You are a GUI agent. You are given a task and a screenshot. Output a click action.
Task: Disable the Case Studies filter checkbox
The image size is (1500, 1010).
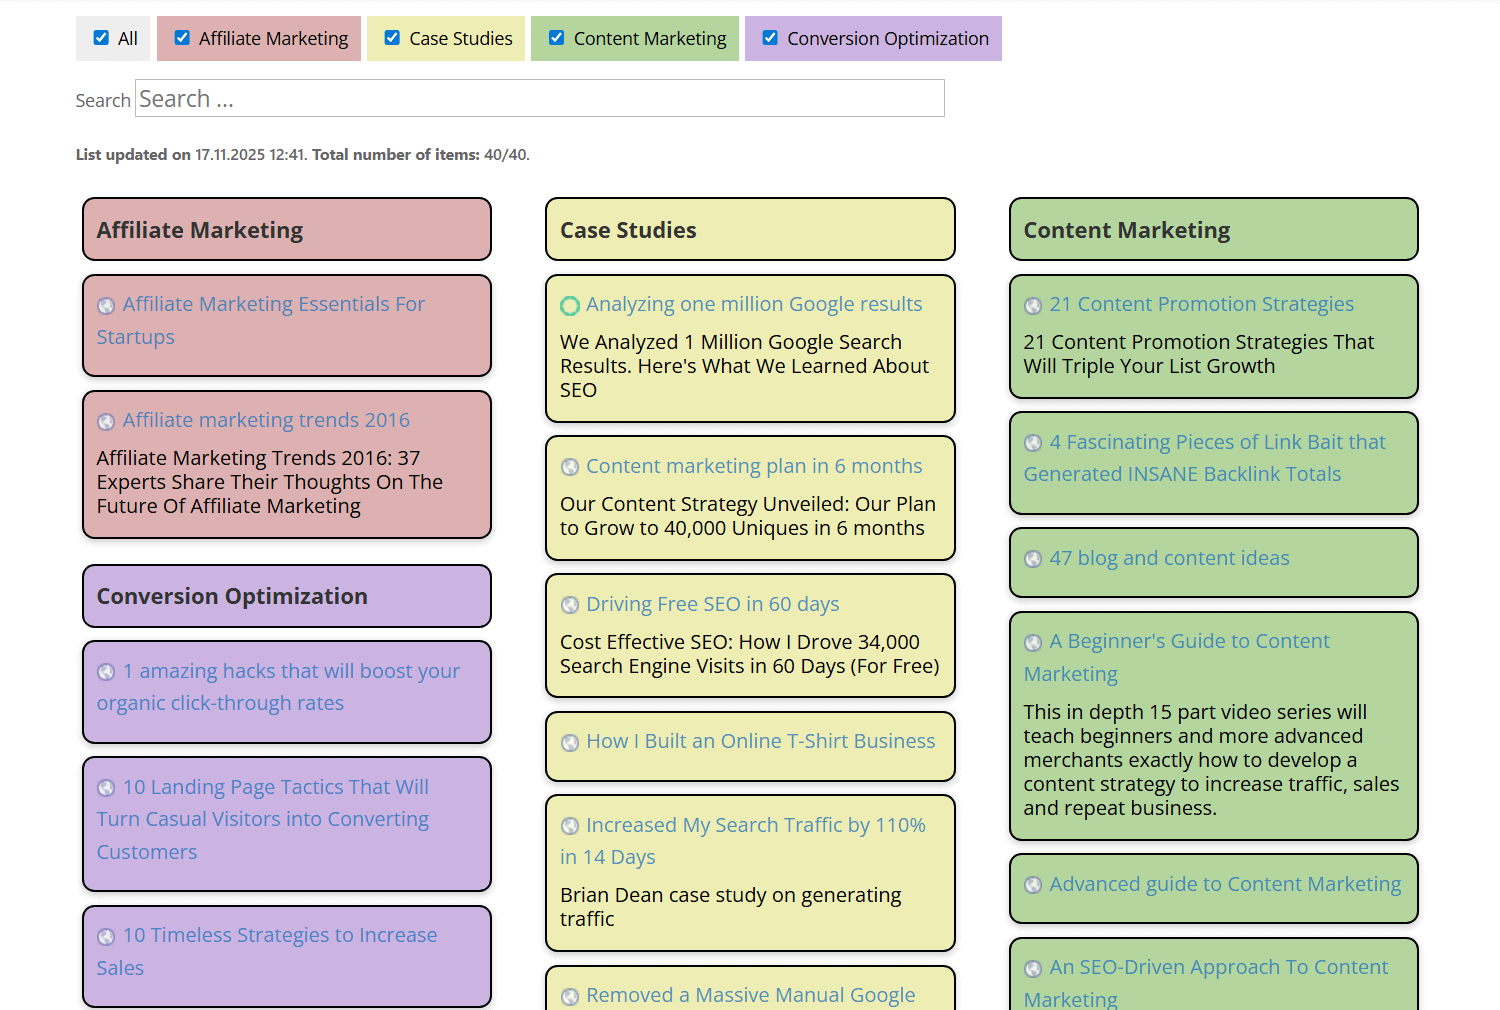click(392, 38)
